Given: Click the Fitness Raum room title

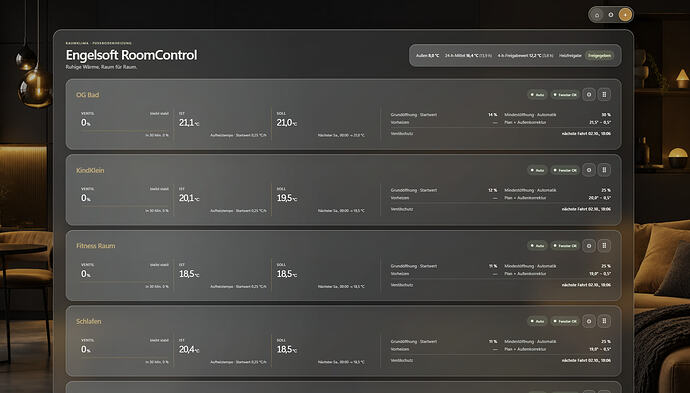Looking at the screenshot, I should click(x=95, y=246).
